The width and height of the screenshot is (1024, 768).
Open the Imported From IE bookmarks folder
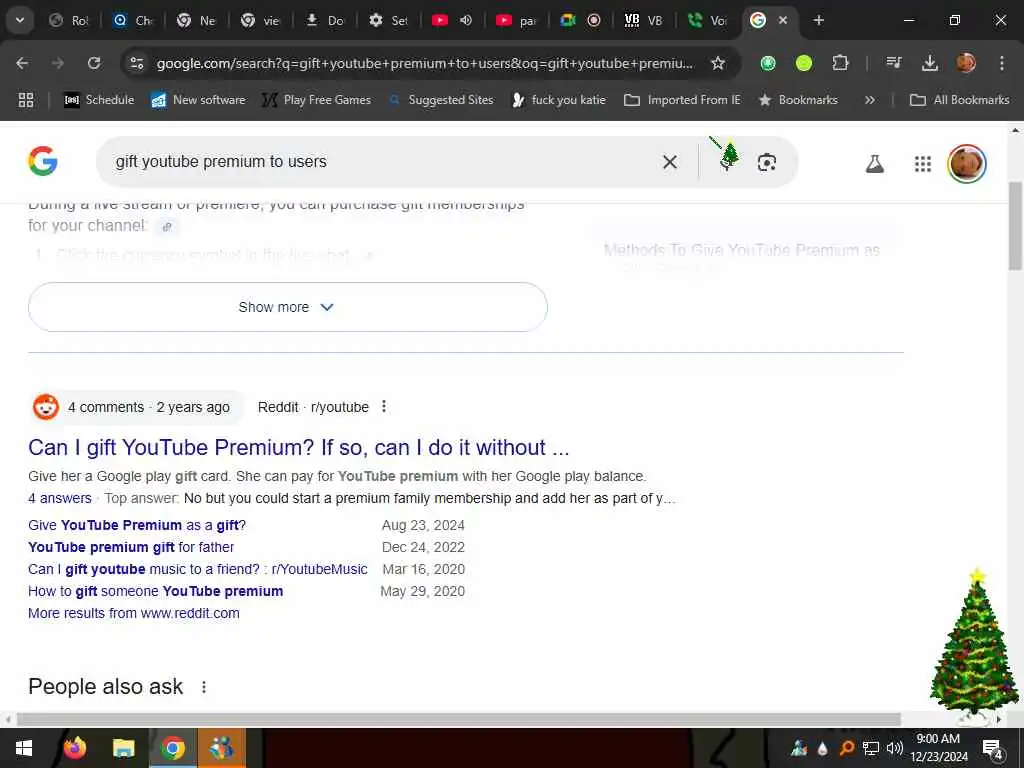point(682,100)
